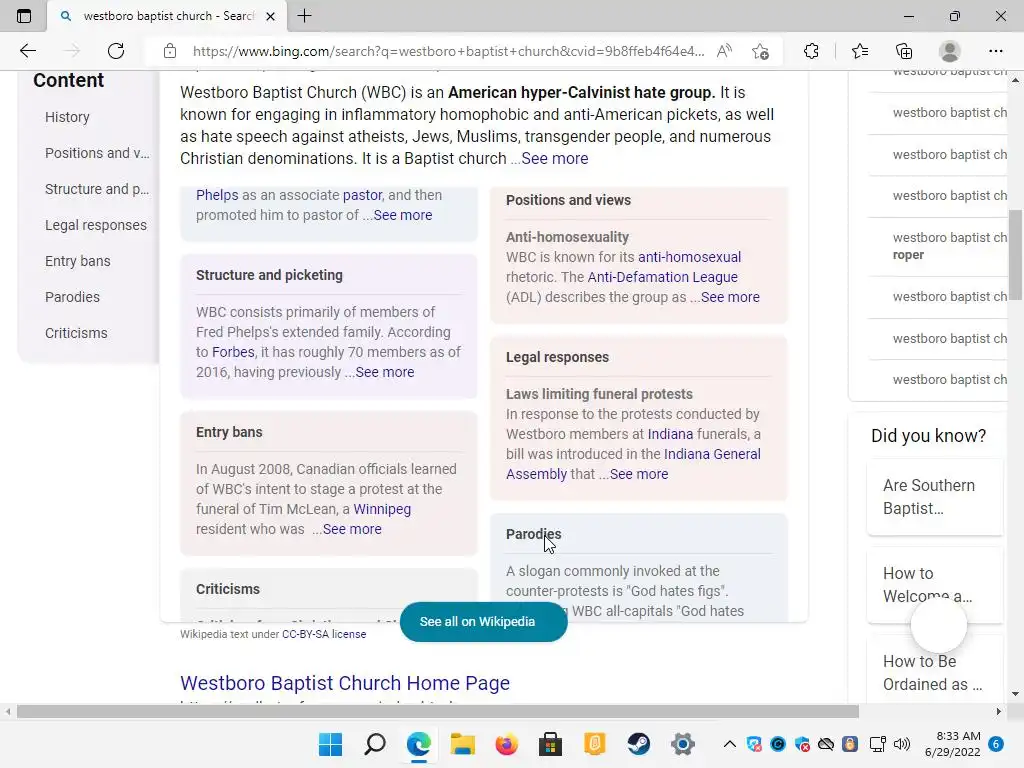
Task: Jump to History in Content sidebar
Action: [67, 117]
